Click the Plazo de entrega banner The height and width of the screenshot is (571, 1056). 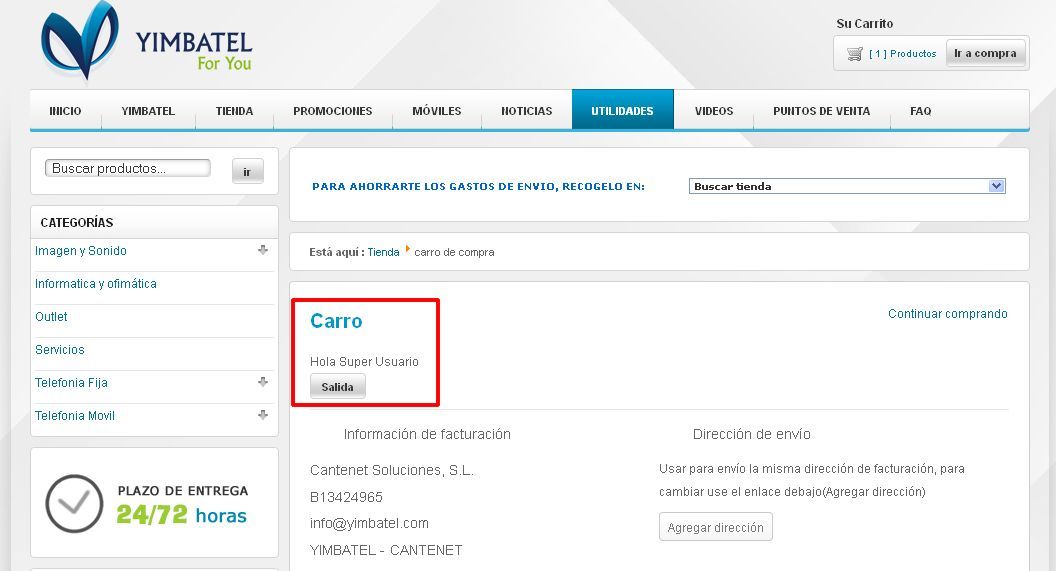(154, 503)
